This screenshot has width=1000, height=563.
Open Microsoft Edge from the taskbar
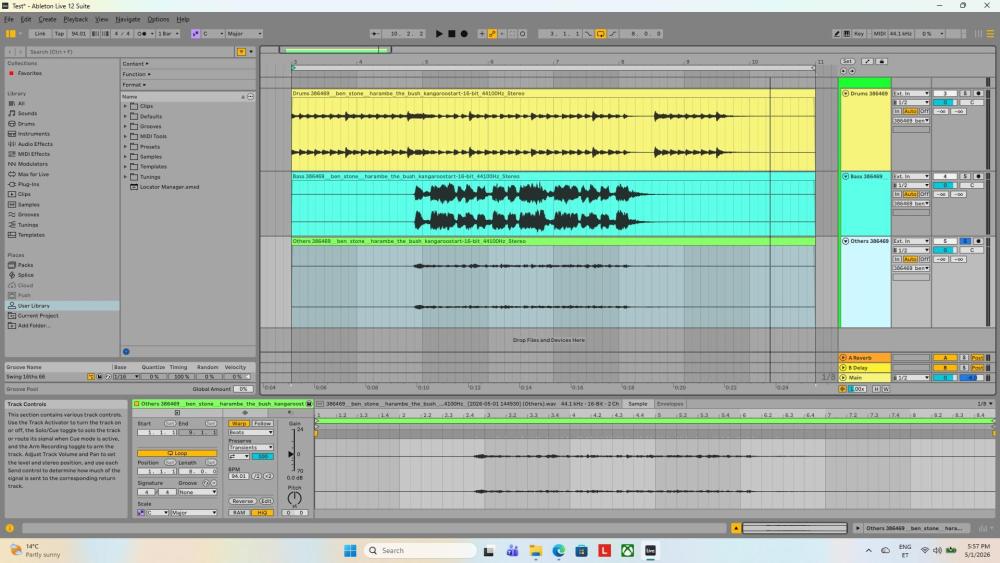(x=558, y=550)
